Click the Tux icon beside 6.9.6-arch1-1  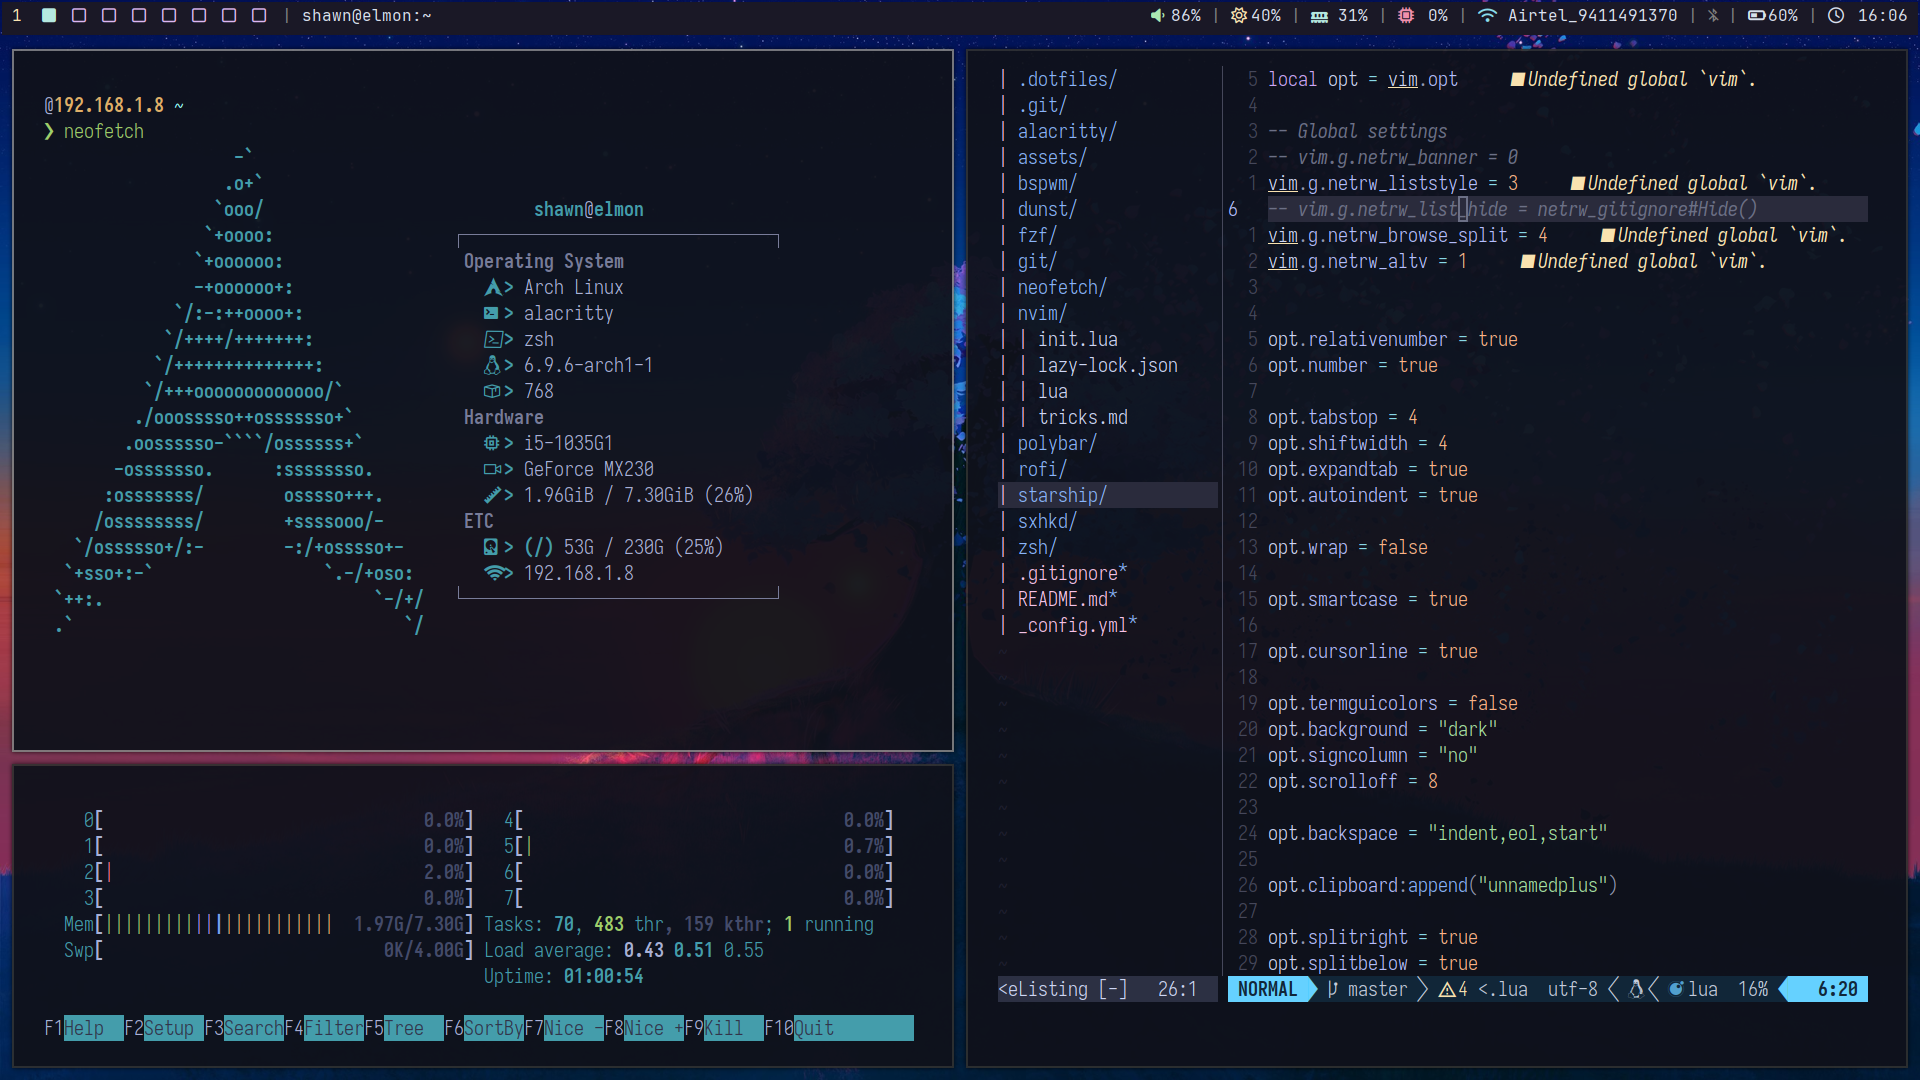click(492, 365)
